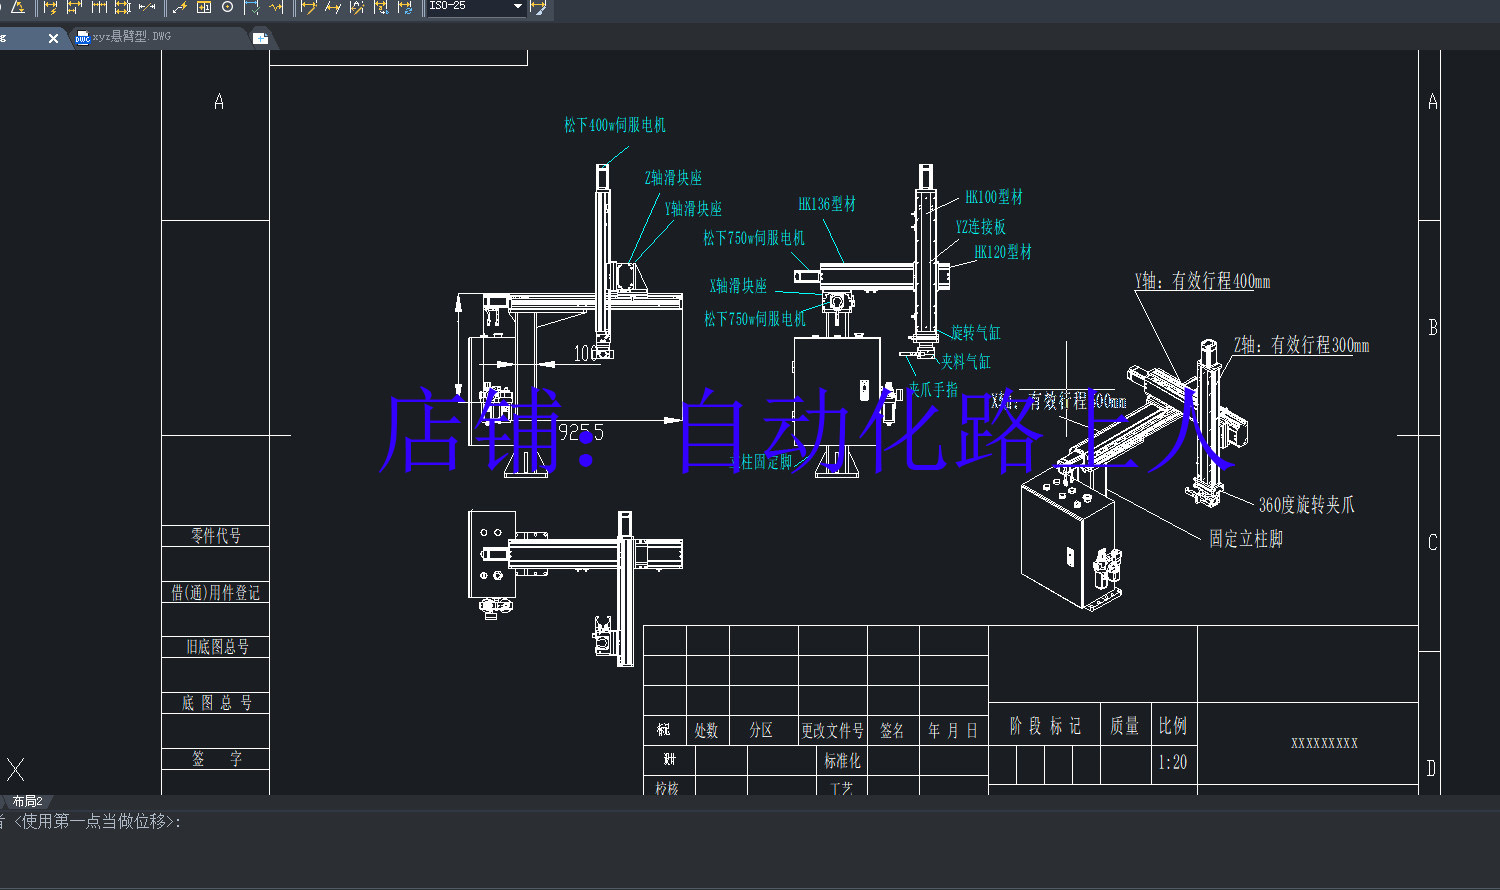Choose the Baseline dimension tool
Screen dimensions: 1500x890
(74, 7)
